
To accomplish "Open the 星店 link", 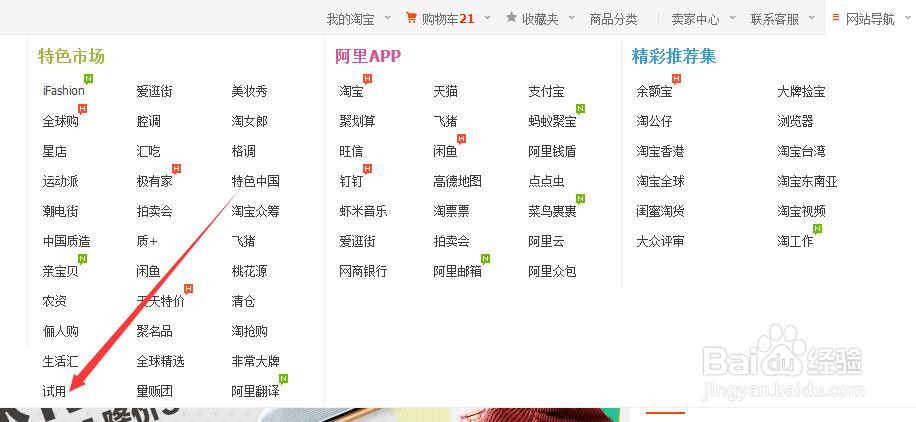I will (54, 151).
